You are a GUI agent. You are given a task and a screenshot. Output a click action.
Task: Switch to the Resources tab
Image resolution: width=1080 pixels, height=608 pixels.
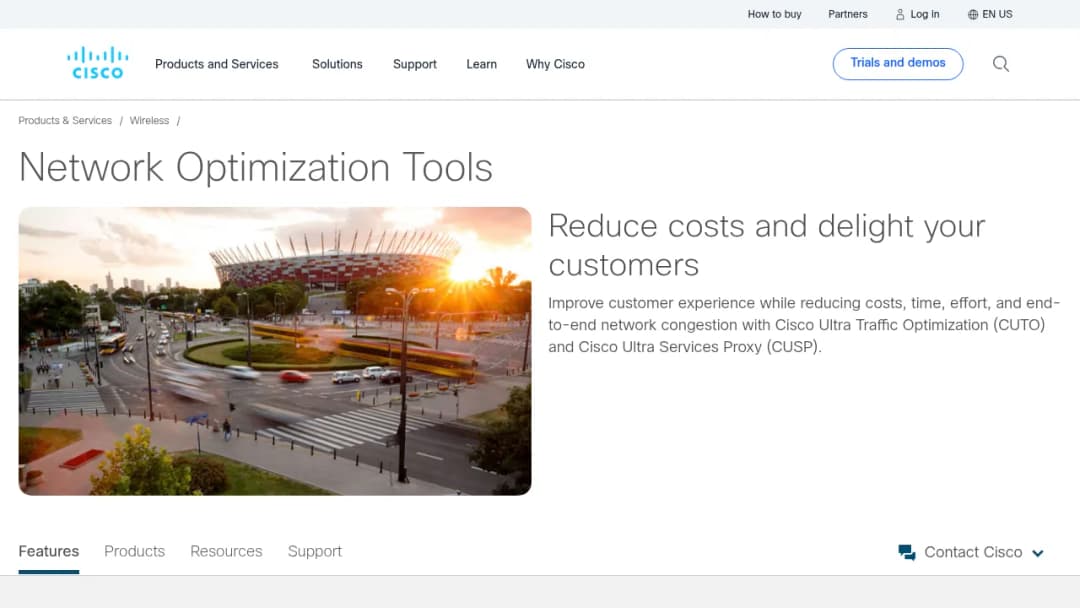tap(226, 552)
